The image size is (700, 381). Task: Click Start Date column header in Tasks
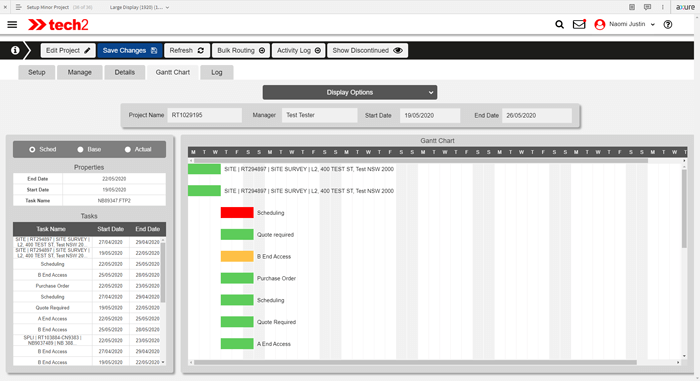point(111,229)
